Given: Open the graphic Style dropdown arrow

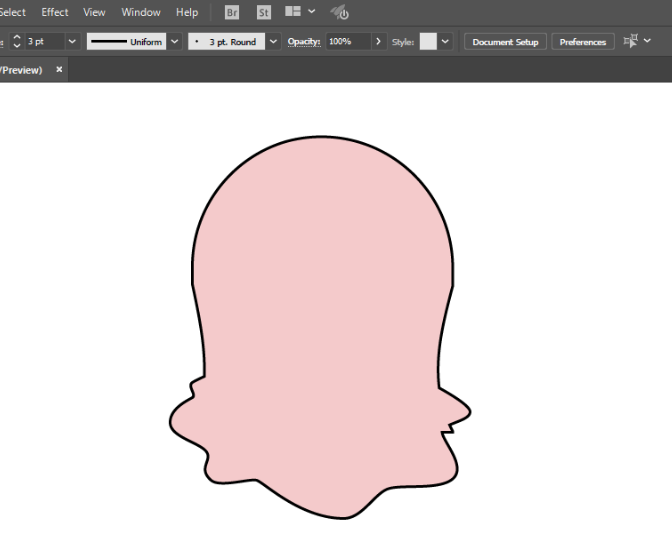Looking at the screenshot, I should [445, 42].
